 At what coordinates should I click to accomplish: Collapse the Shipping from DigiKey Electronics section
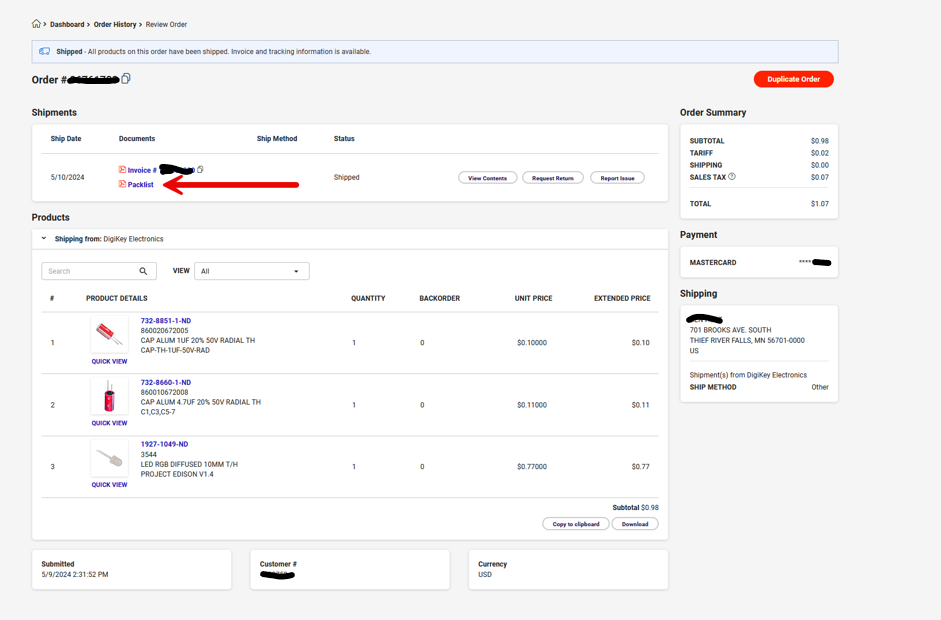pos(44,238)
